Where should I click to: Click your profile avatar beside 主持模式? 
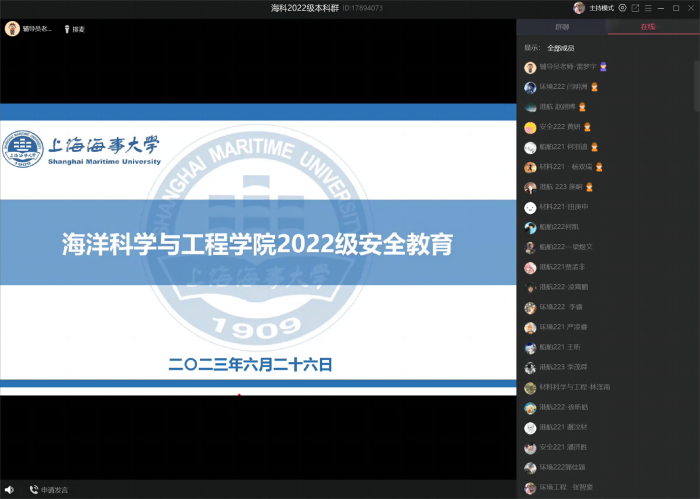579,8
